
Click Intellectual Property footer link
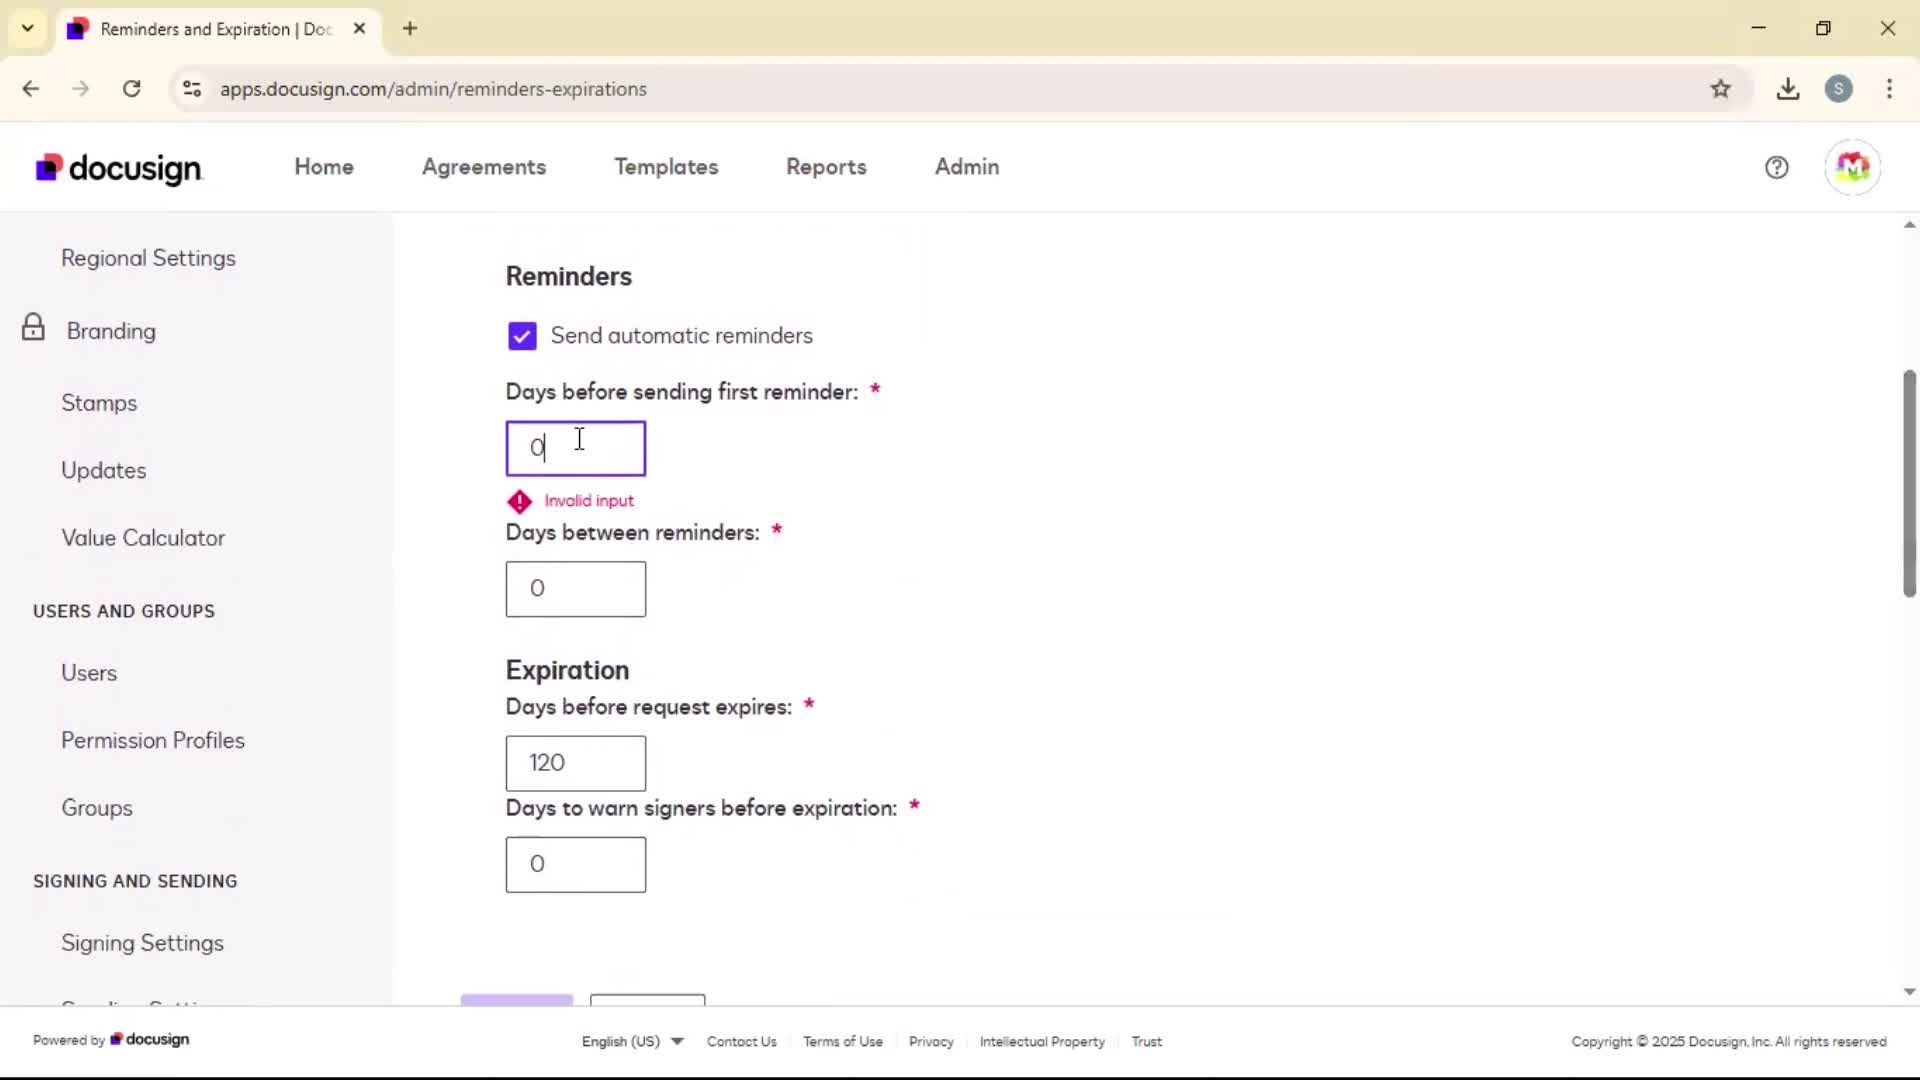[x=1042, y=1042]
